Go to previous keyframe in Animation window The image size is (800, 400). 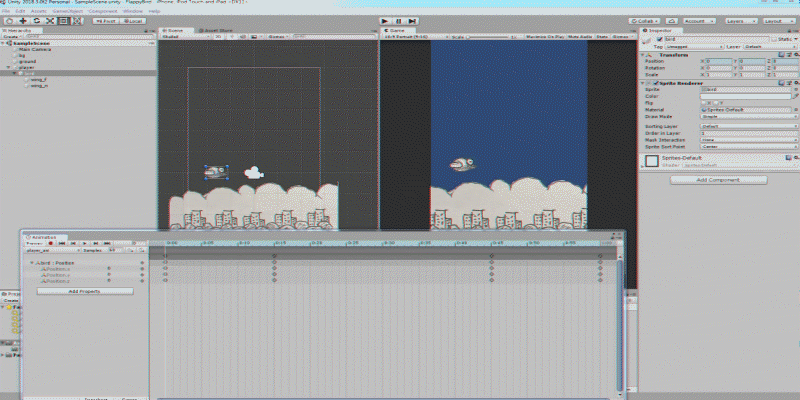pyautogui.click(x=73, y=243)
